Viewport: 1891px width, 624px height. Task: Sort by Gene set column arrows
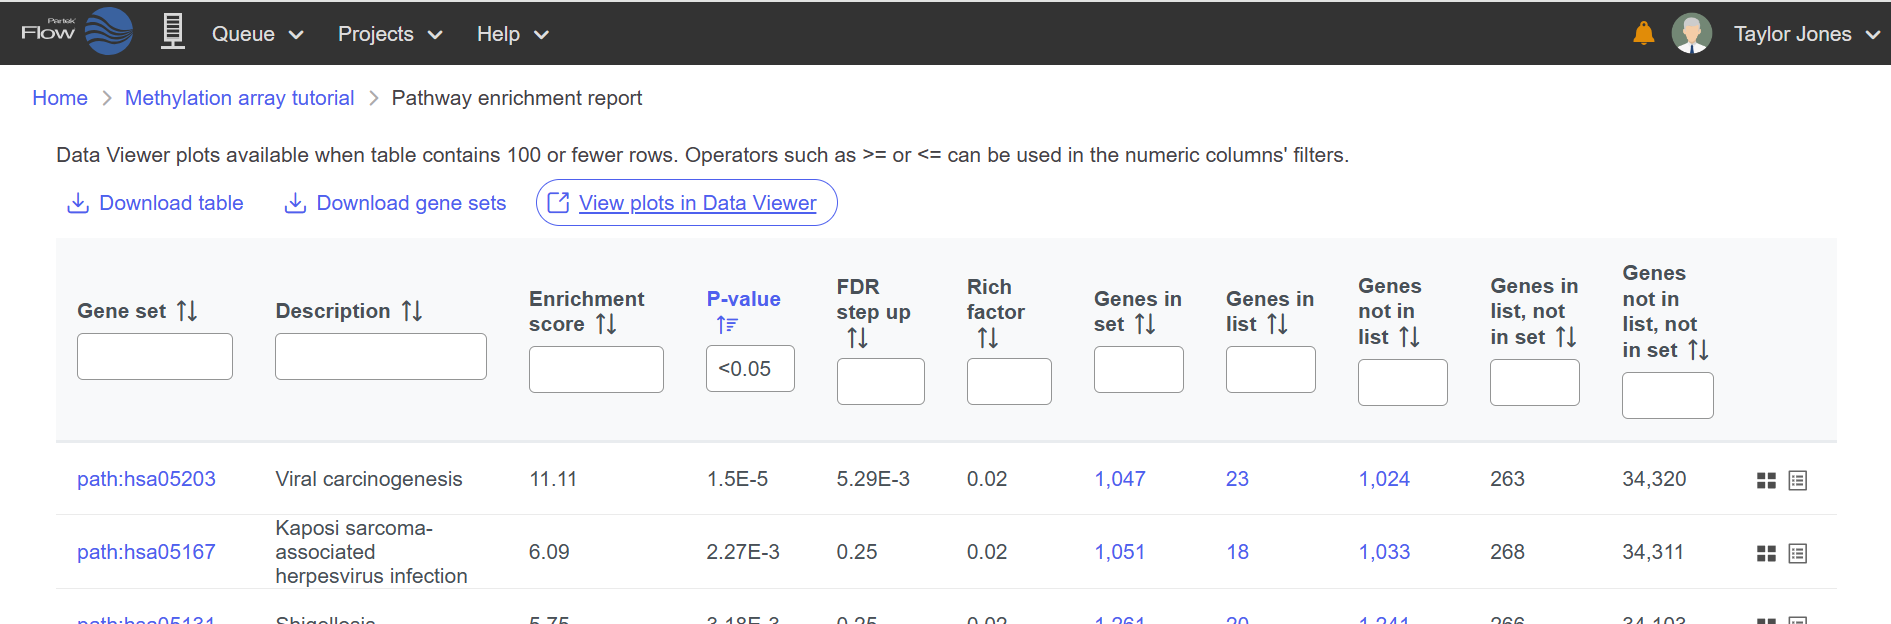[x=187, y=311]
